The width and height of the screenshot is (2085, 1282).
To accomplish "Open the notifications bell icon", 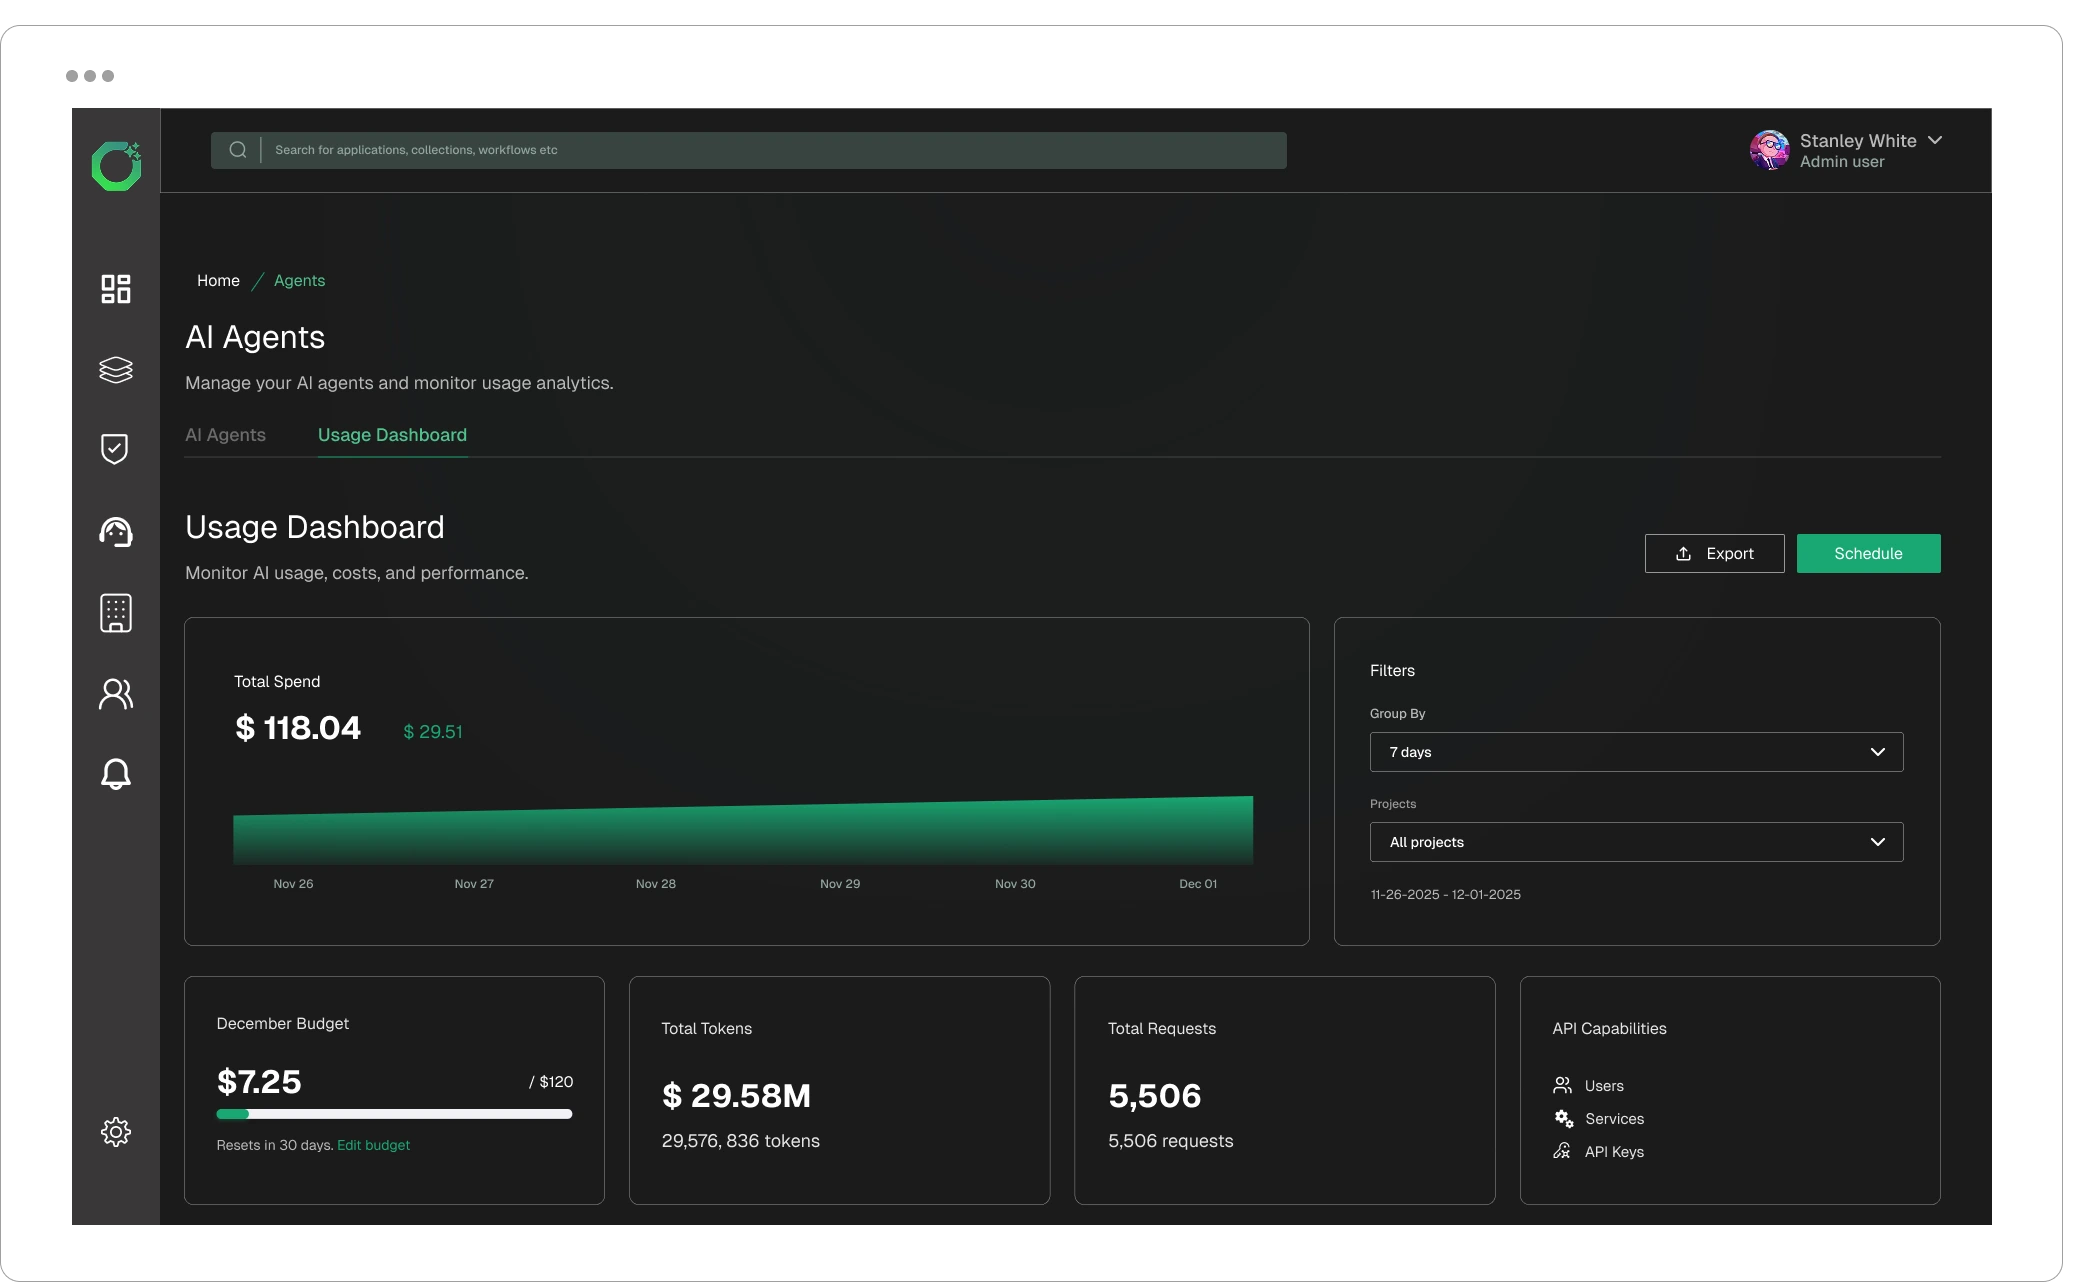I will click(116, 774).
